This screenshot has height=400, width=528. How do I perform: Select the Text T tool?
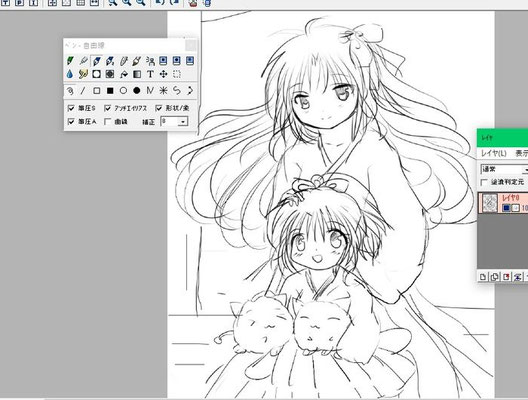coord(150,74)
